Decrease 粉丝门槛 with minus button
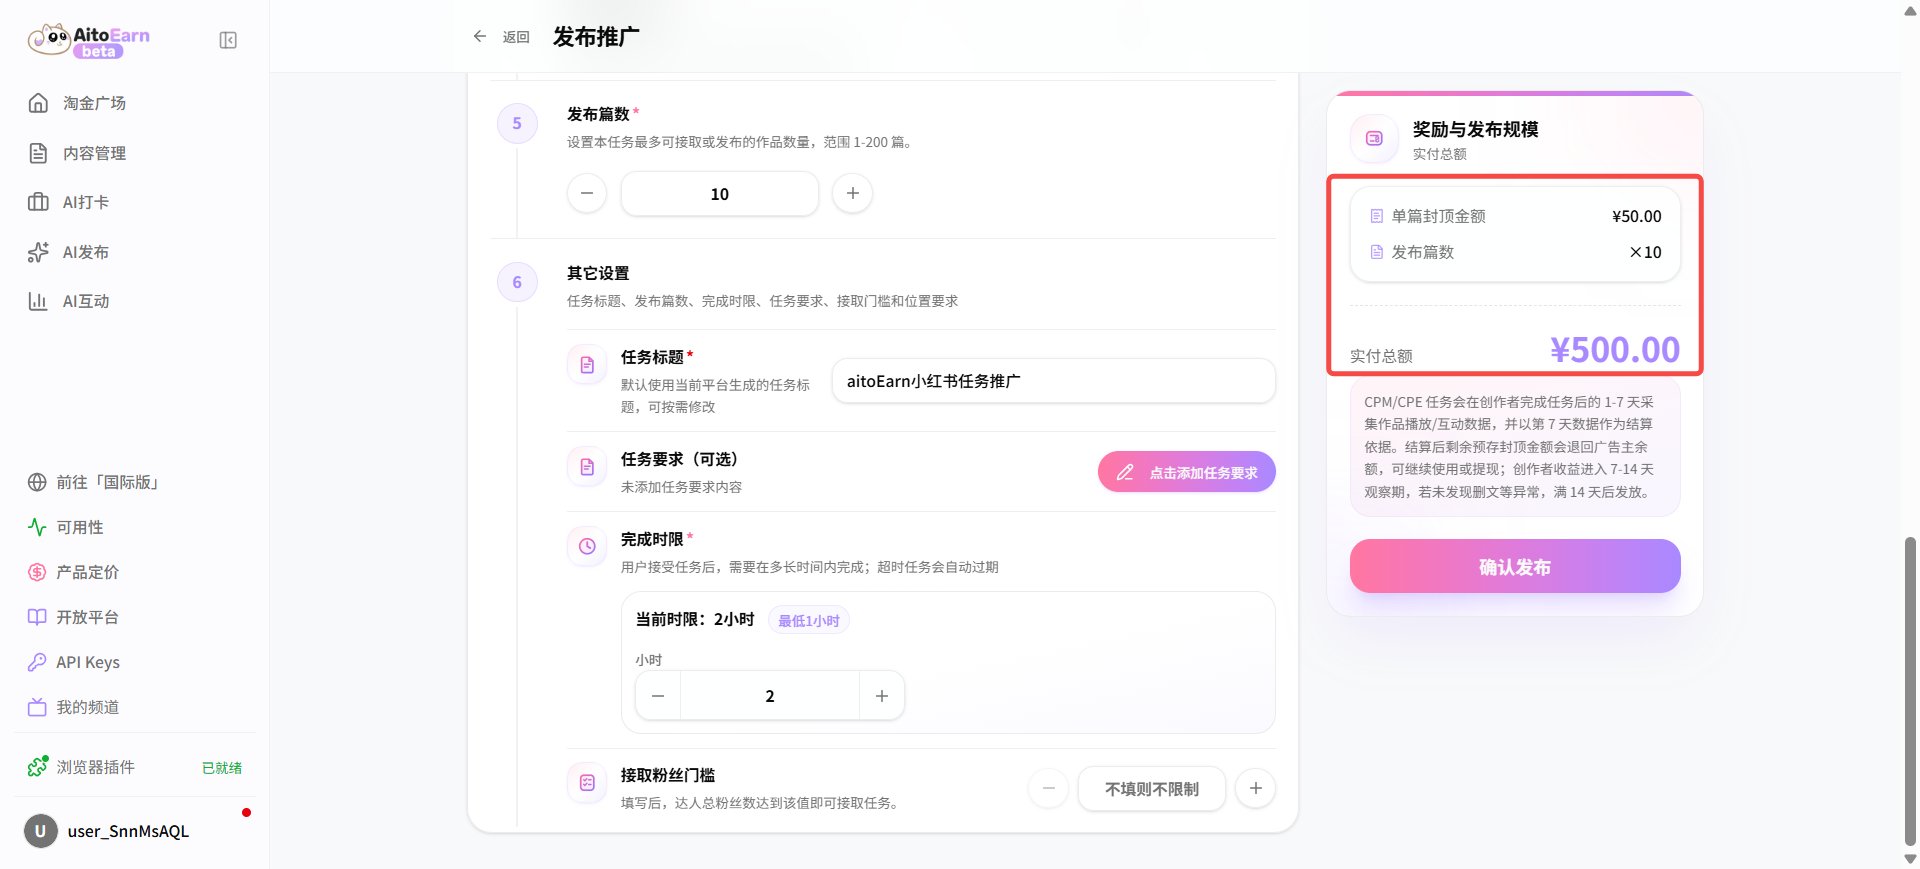 1048,789
